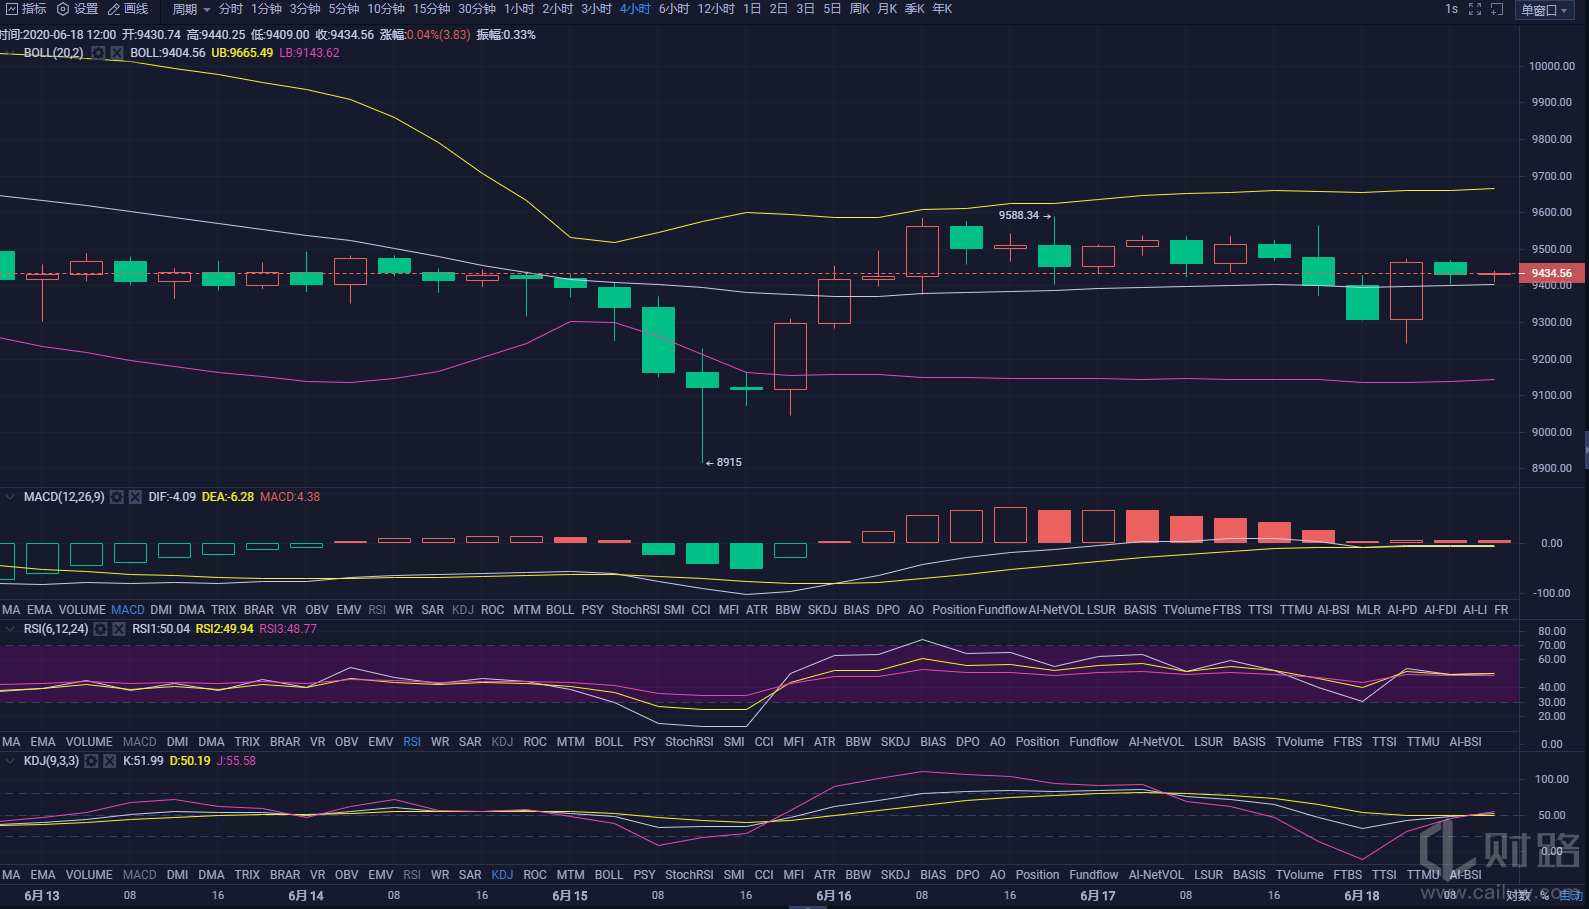Click the 8915 low price marker
This screenshot has height=909, width=1589.
point(724,463)
